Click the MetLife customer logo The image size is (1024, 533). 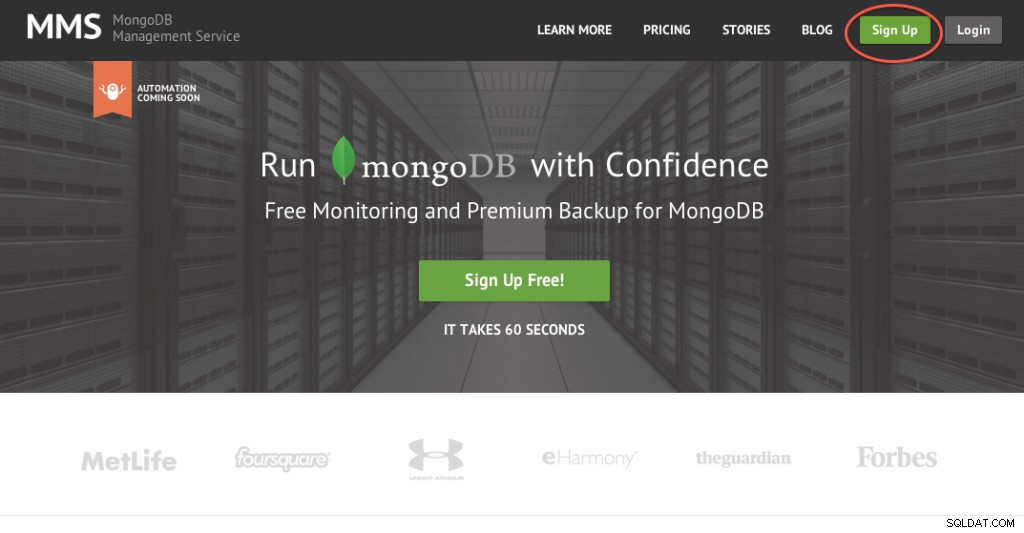129,461
